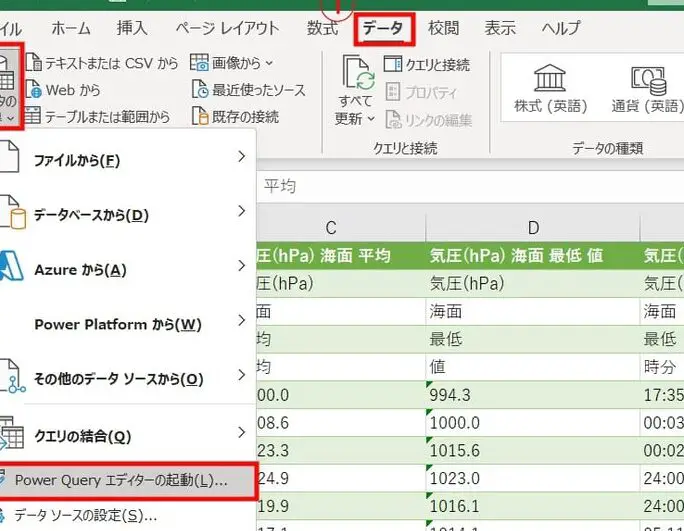The image size is (684, 531).
Task: Click the Refresh All (すべて更新) icon
Action: point(356,76)
